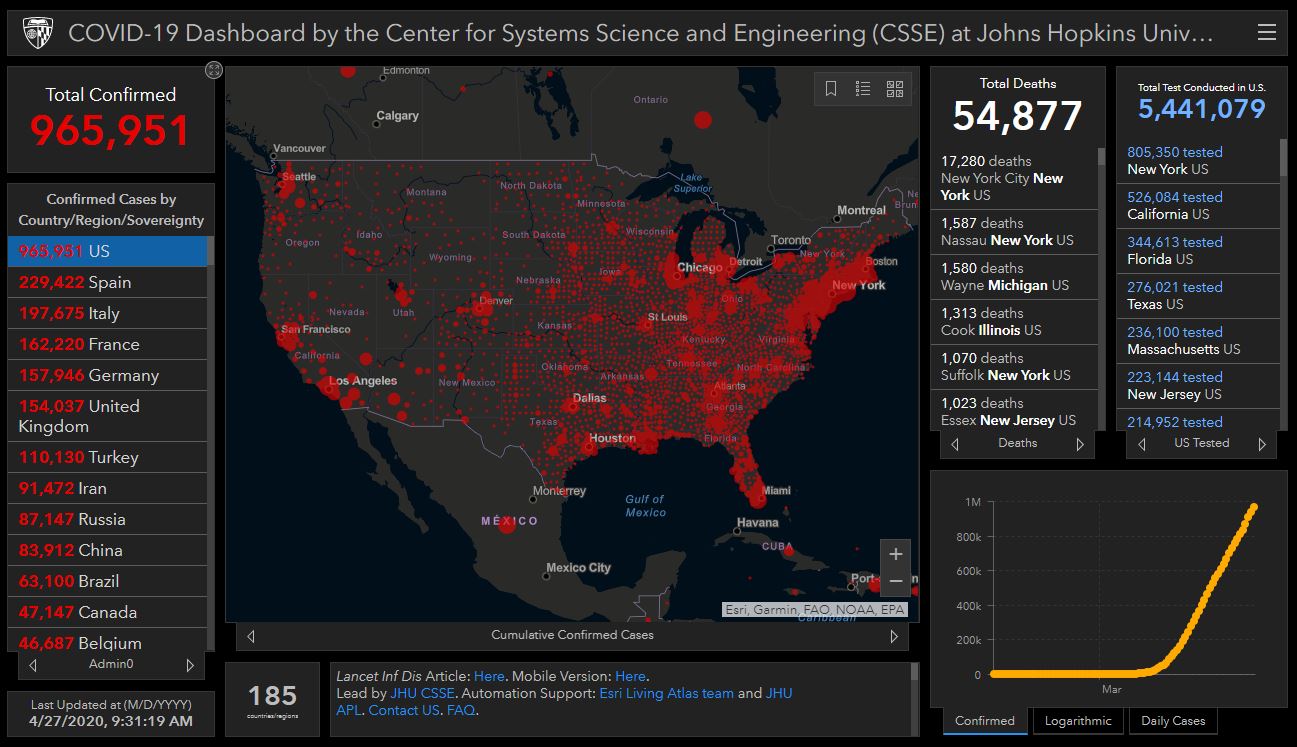This screenshot has width=1297, height=747.
Task: Show the map legend list icon
Action: pos(863,88)
